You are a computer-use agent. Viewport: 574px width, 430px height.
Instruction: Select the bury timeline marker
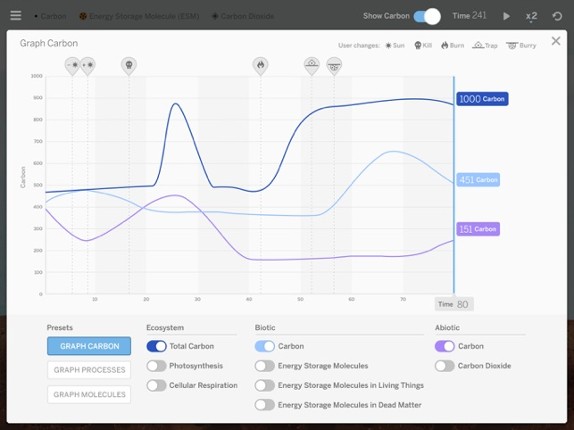(334, 66)
